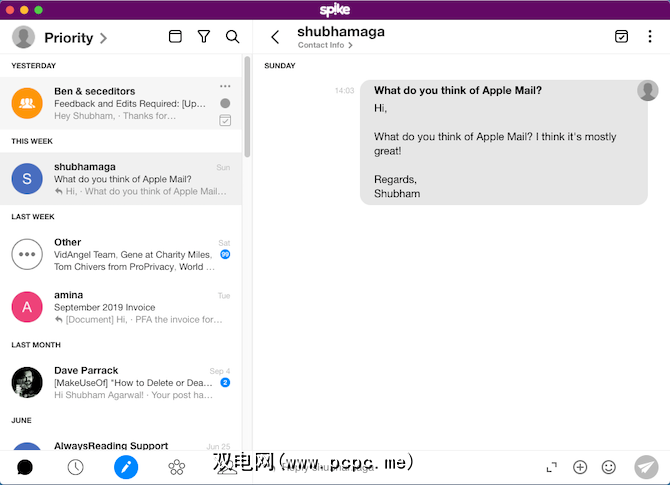Open the three-dot menu in conversation header
The image size is (670, 485).
coord(649,37)
